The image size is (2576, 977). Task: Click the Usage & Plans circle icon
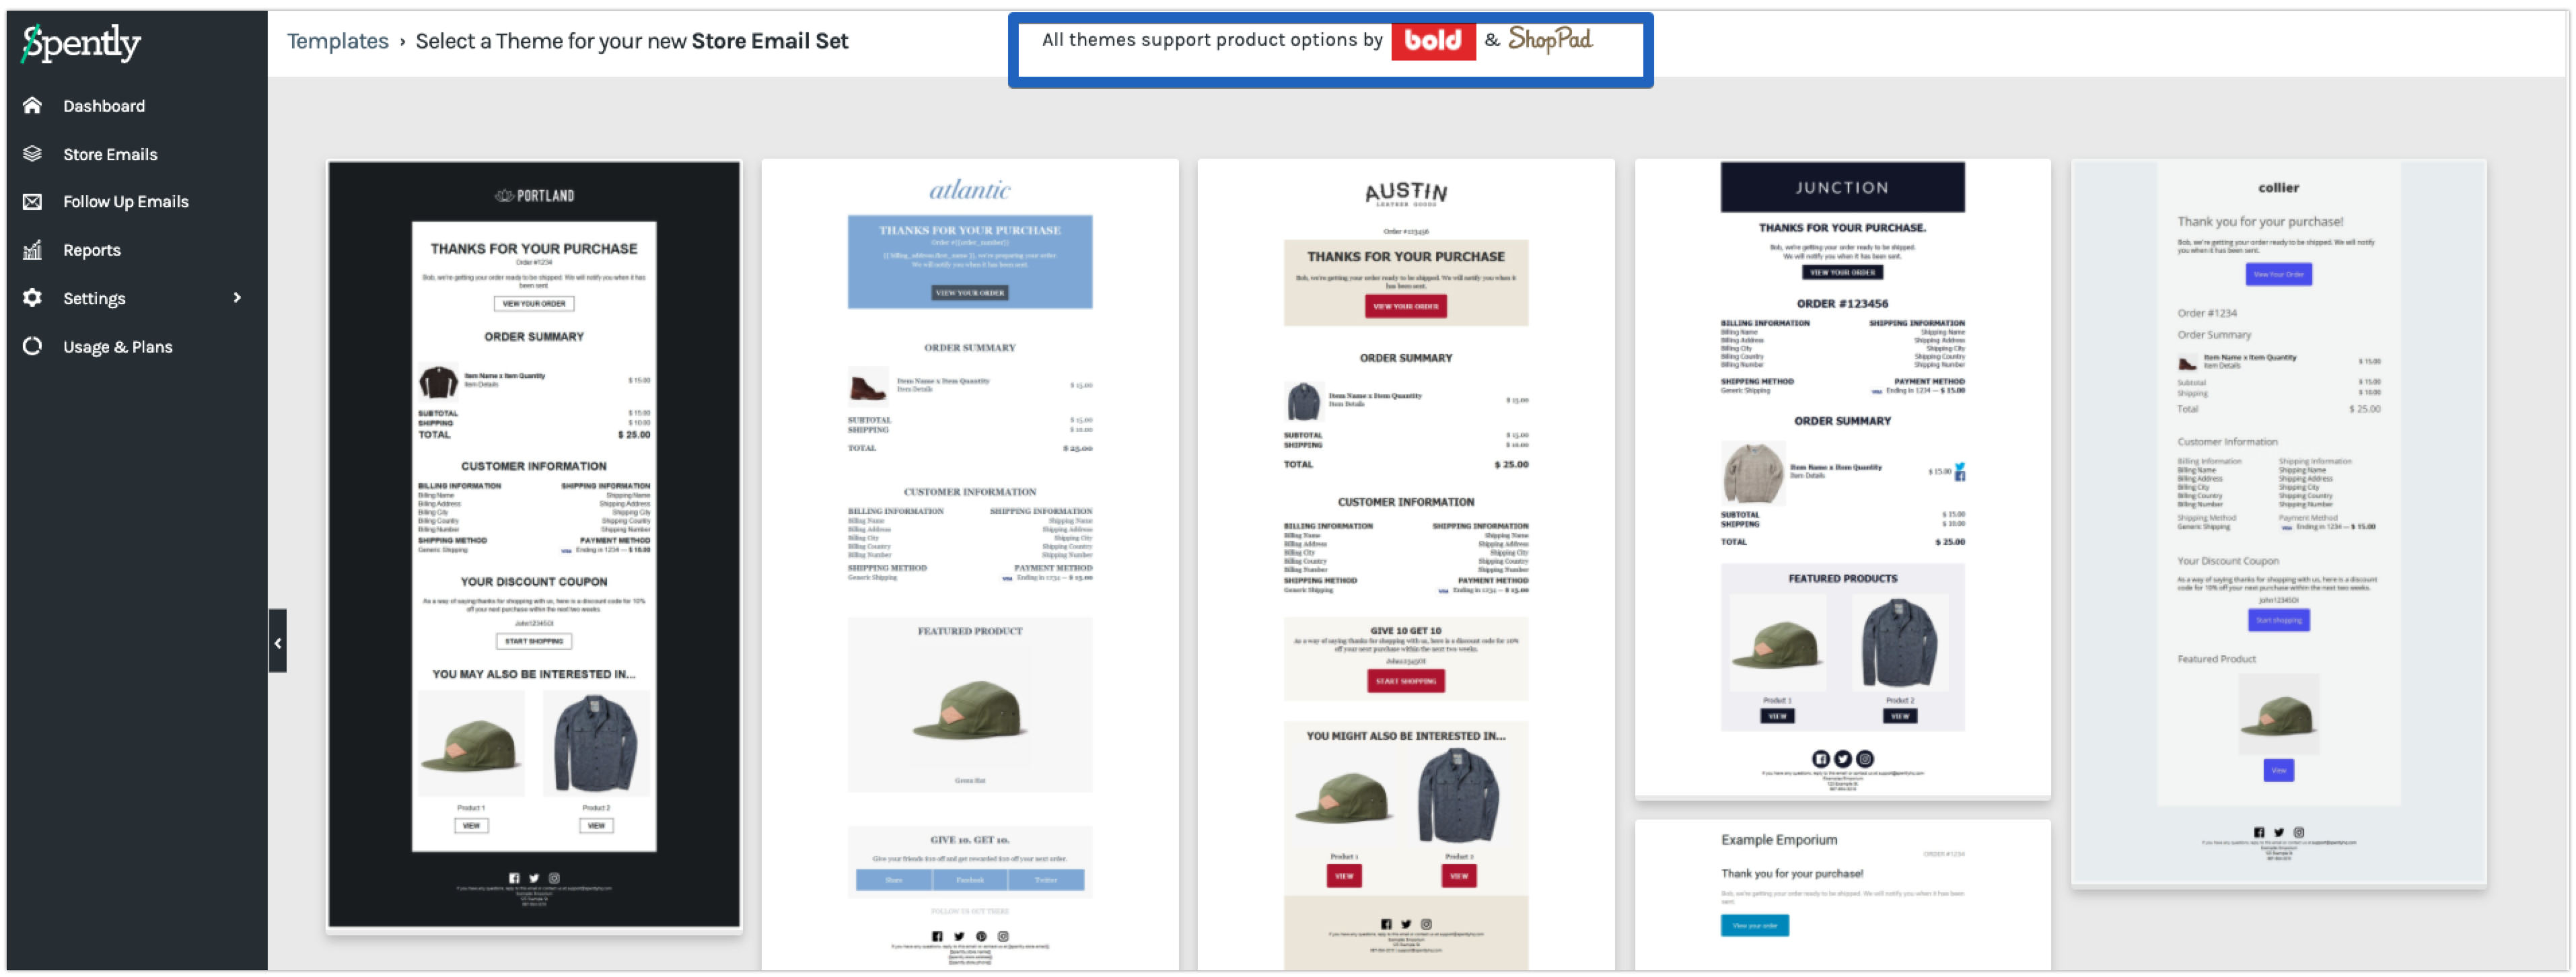32,346
